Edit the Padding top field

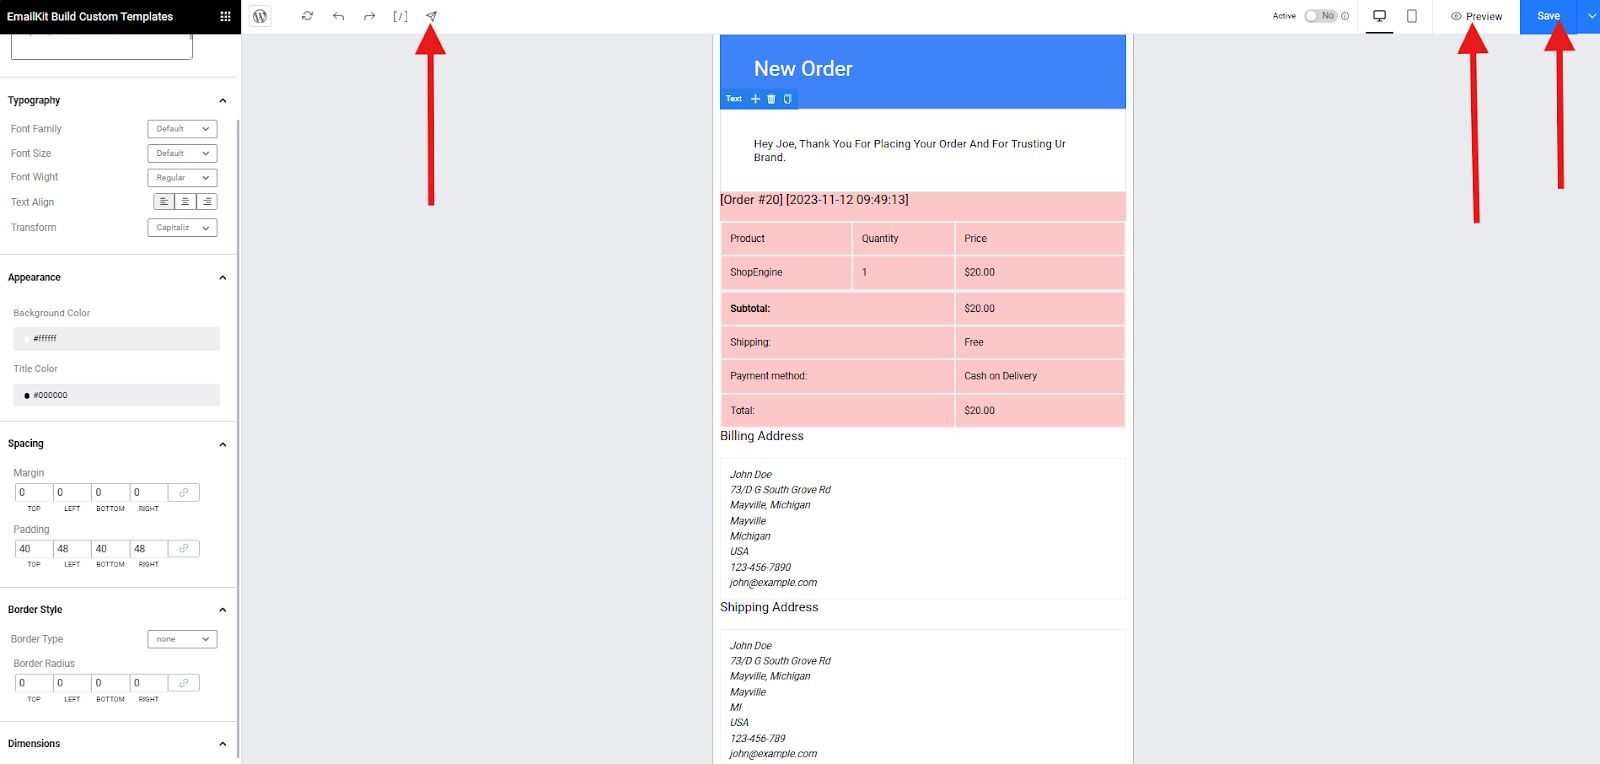tap(33, 548)
